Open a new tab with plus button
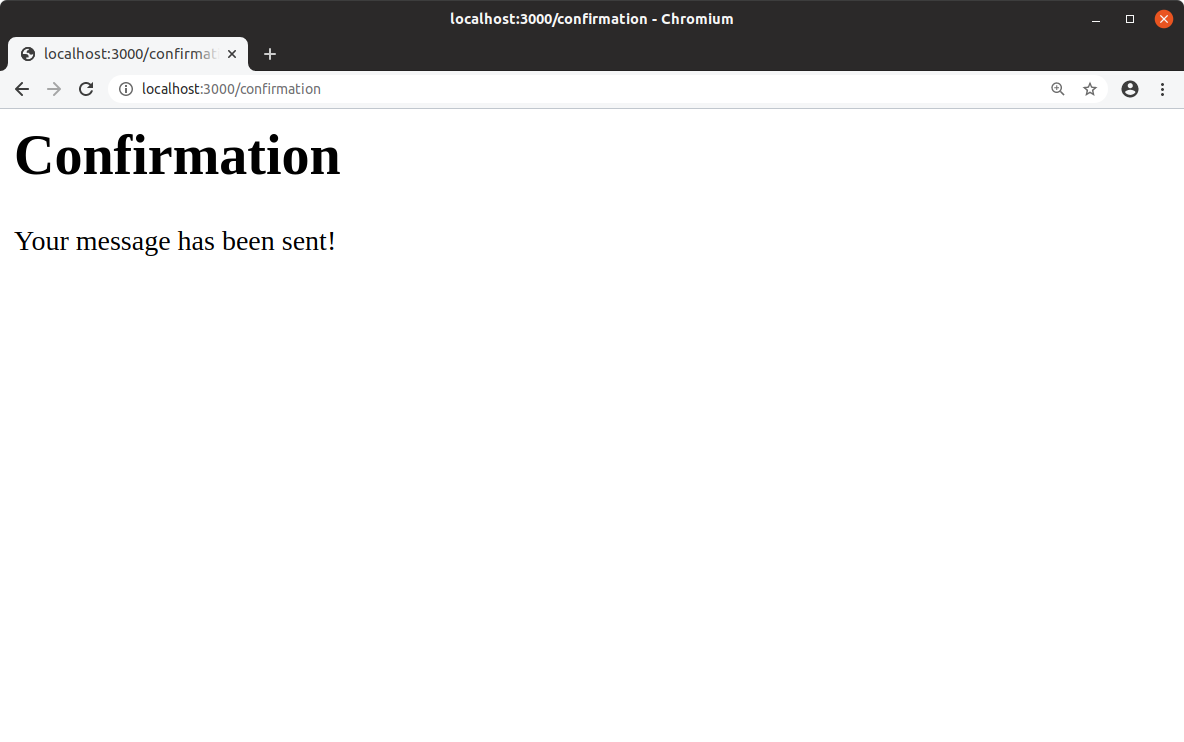The image size is (1184, 742). coord(270,54)
